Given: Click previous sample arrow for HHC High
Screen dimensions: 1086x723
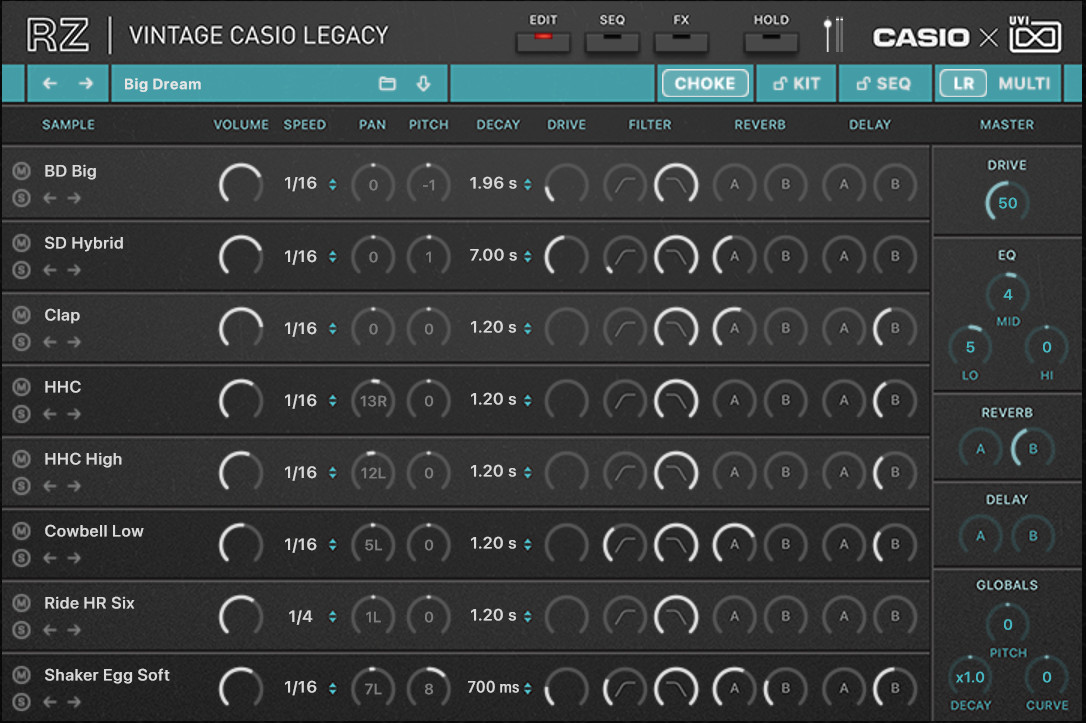Looking at the screenshot, I should tap(50, 486).
